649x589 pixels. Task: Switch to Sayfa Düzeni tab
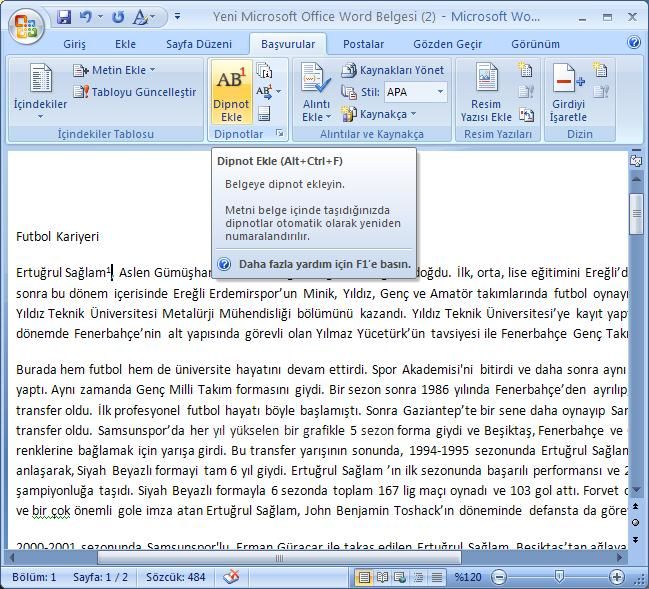click(x=199, y=44)
